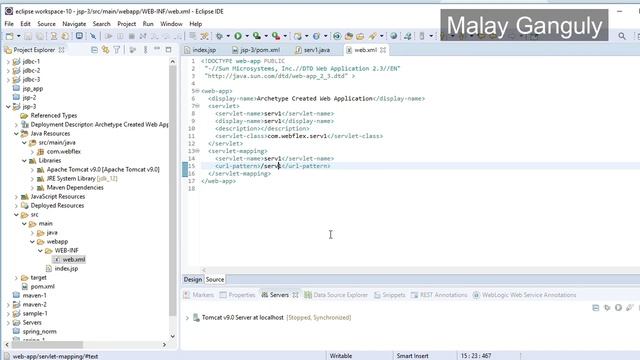Click the toolbar Search magnifier icon
640x360 pixels.
[622, 36]
